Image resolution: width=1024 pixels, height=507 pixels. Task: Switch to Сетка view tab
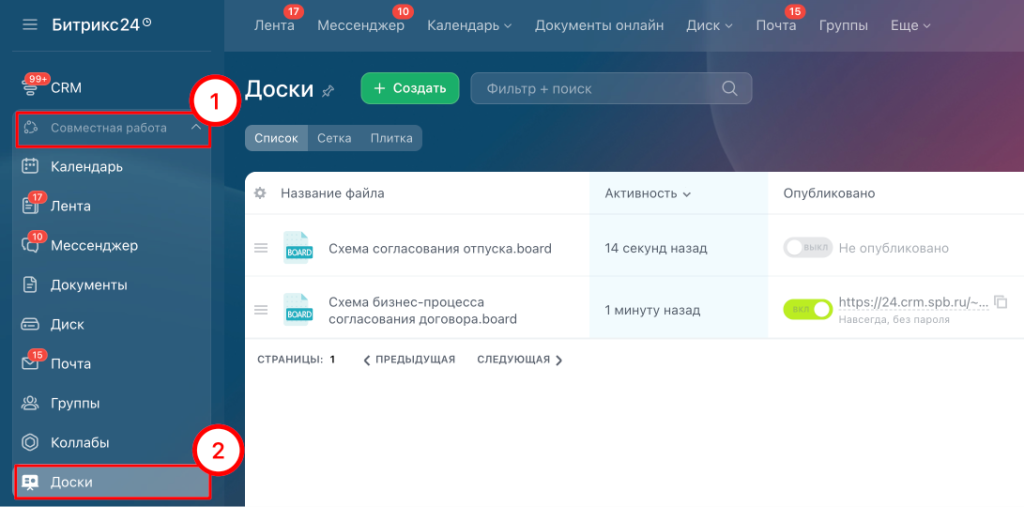pyautogui.click(x=334, y=138)
